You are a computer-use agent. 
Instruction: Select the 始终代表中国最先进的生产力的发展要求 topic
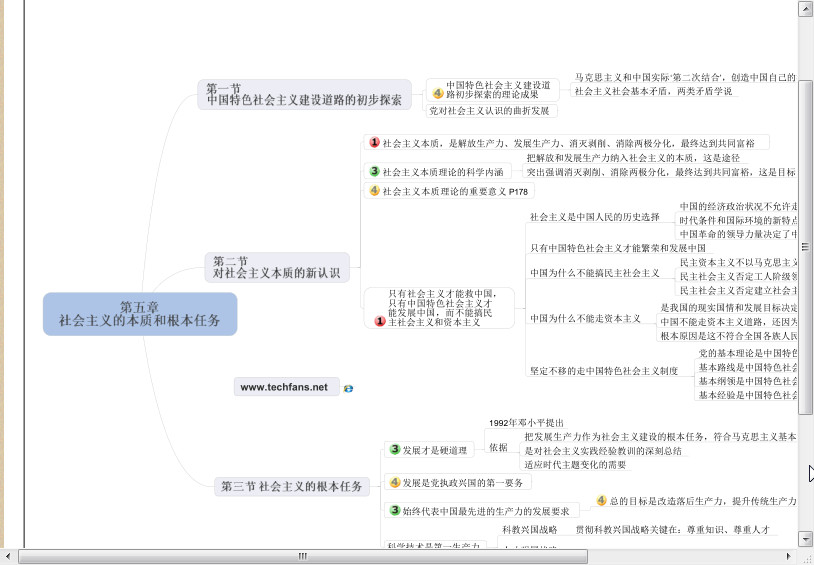tap(481, 511)
